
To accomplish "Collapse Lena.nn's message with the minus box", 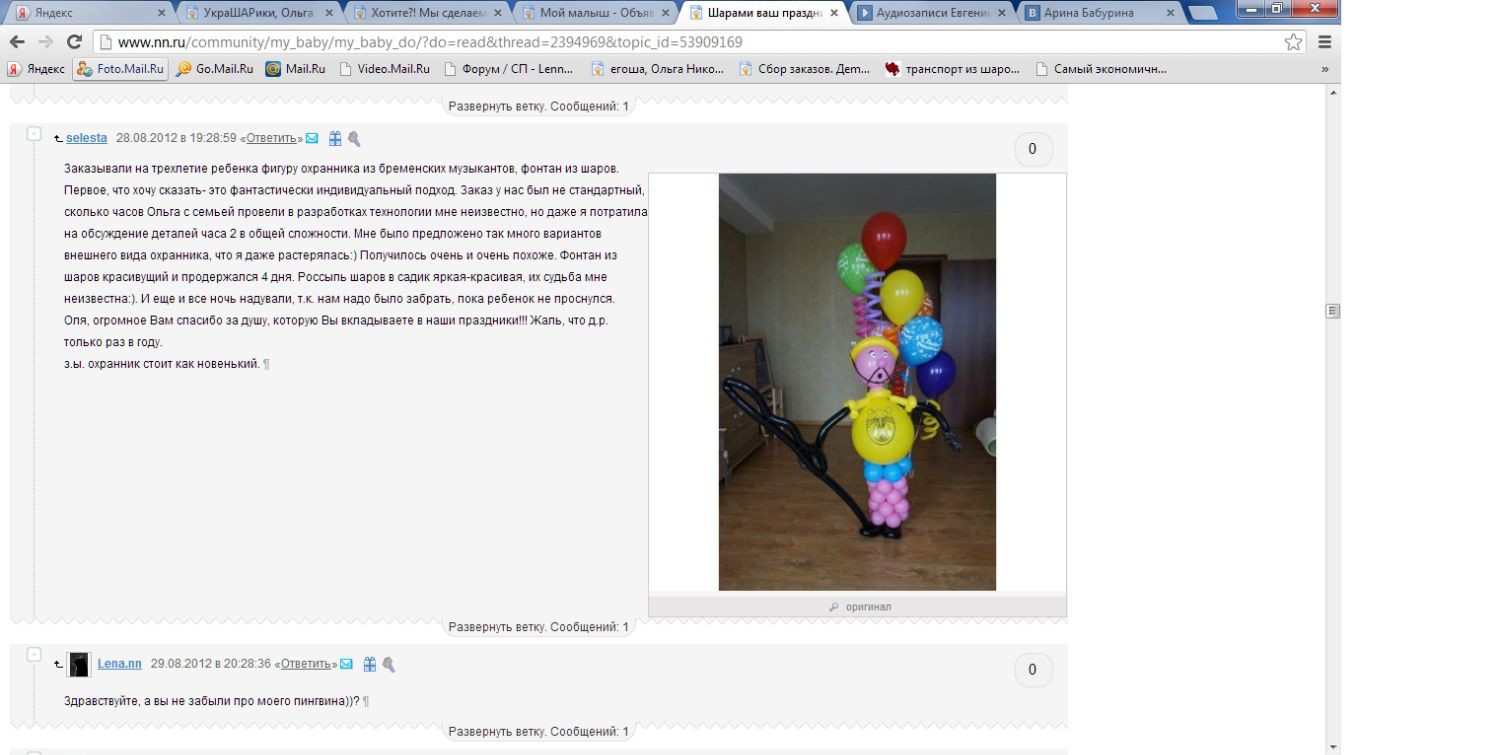I will (x=33, y=655).
